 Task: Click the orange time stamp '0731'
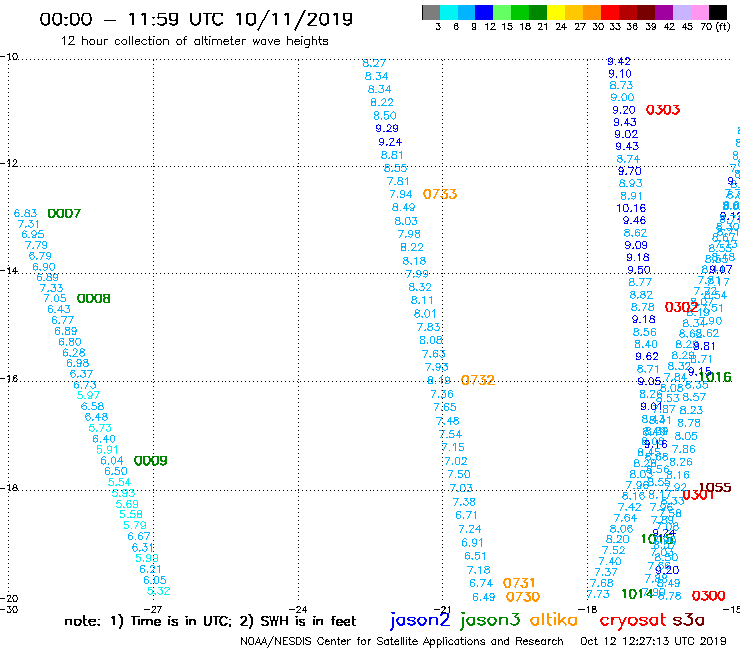click(x=519, y=583)
